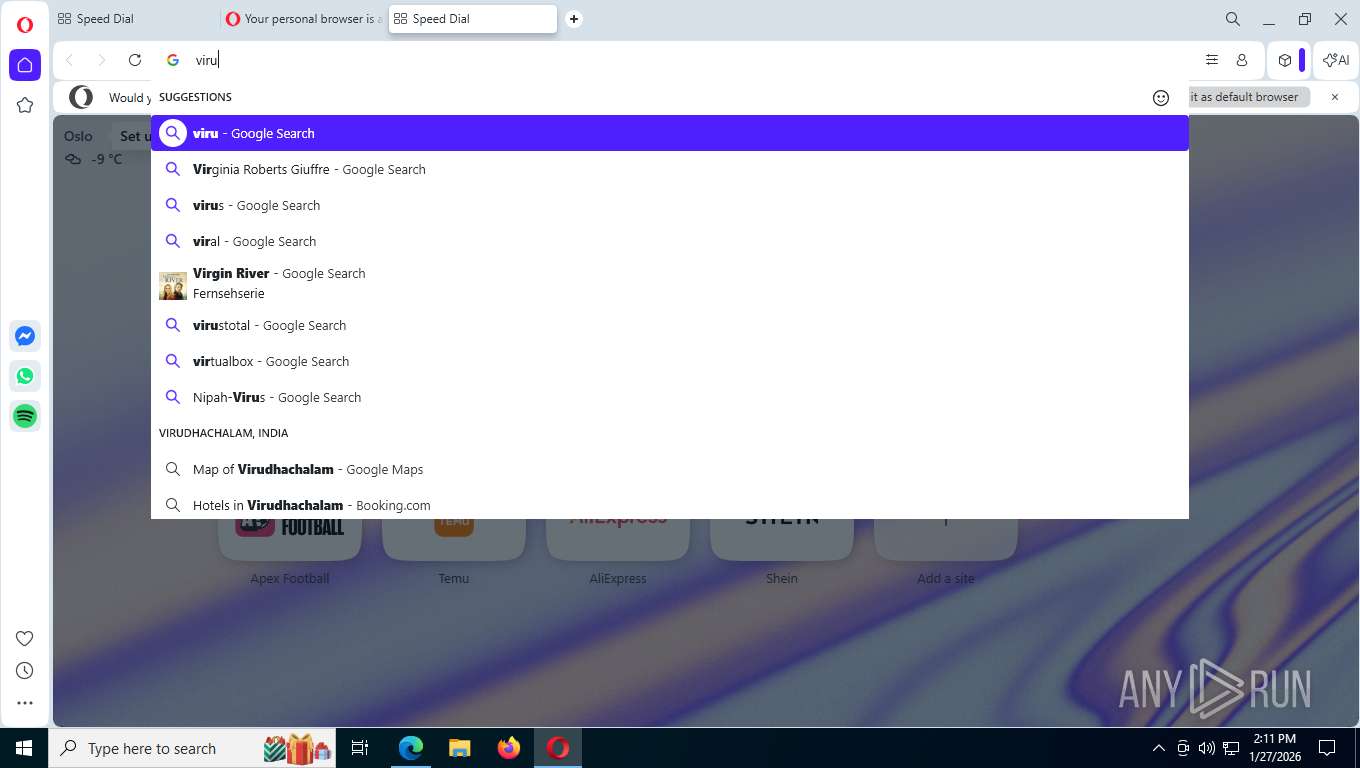The image size is (1360, 768).
Task: Open the Shein speed dial tile
Action: pyautogui.click(x=782, y=540)
